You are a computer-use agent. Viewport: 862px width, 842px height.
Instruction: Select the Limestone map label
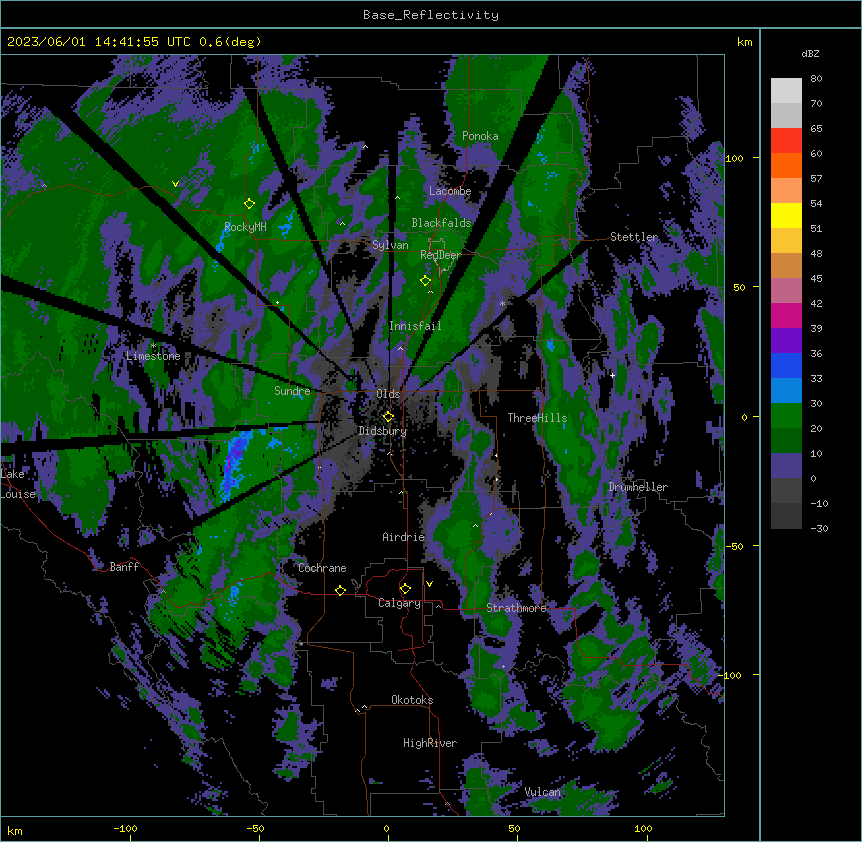[153, 356]
